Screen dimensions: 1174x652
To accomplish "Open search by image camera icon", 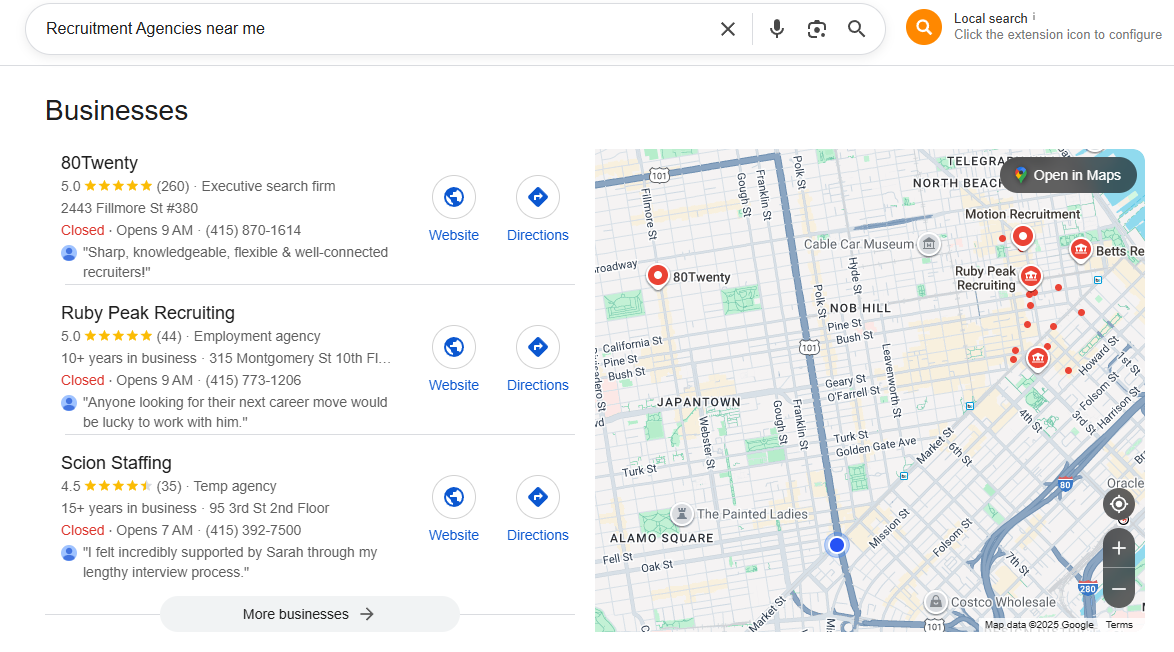I will 817,29.
